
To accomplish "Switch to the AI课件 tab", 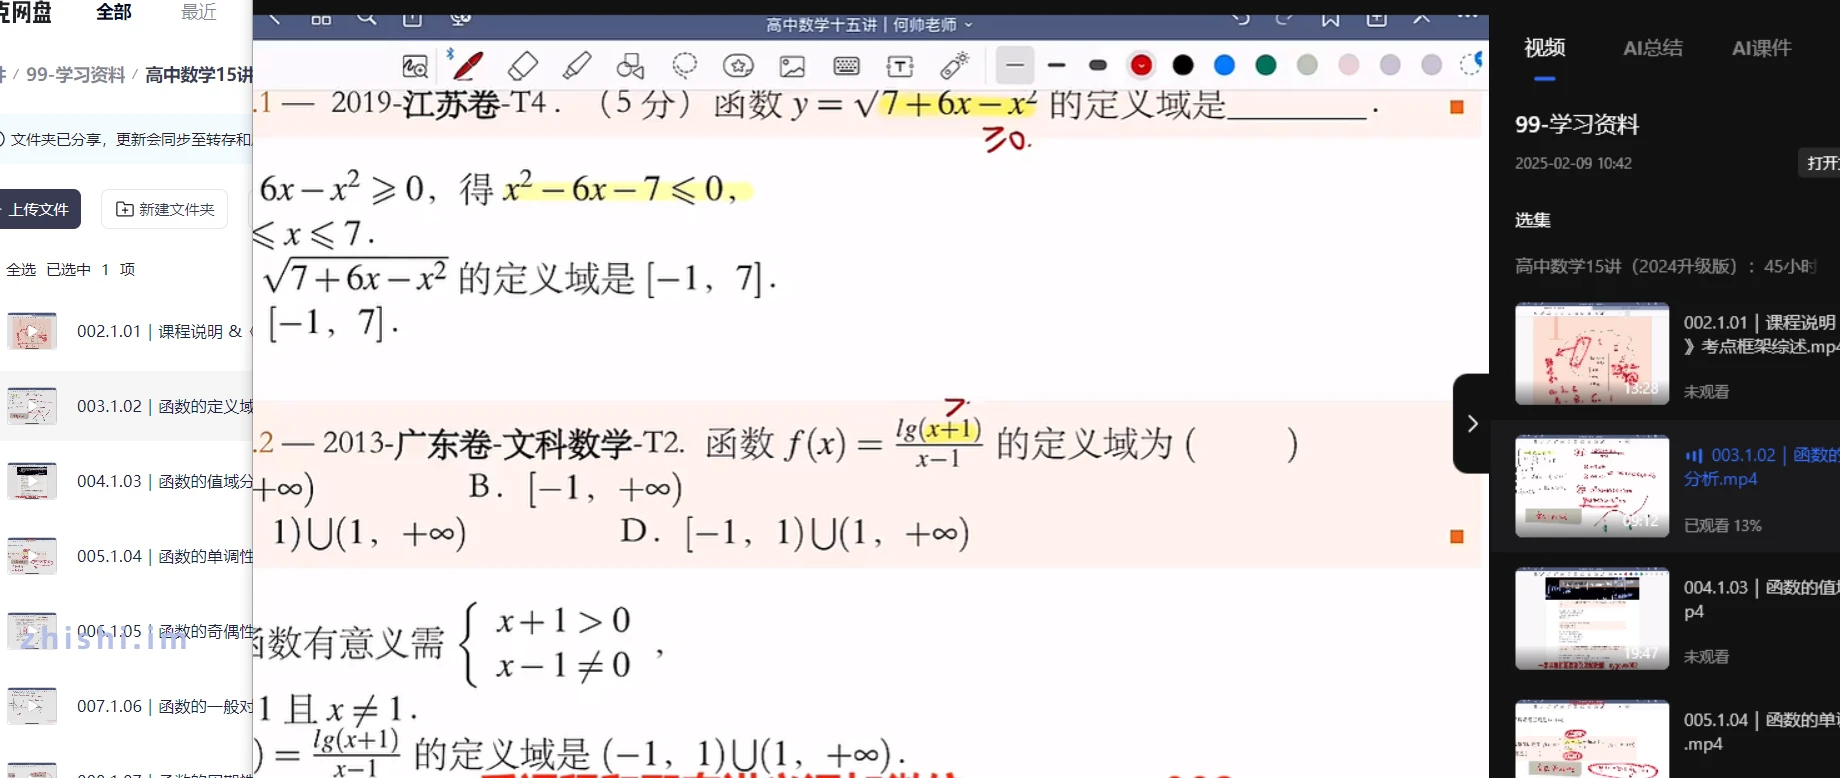I will point(1761,48).
